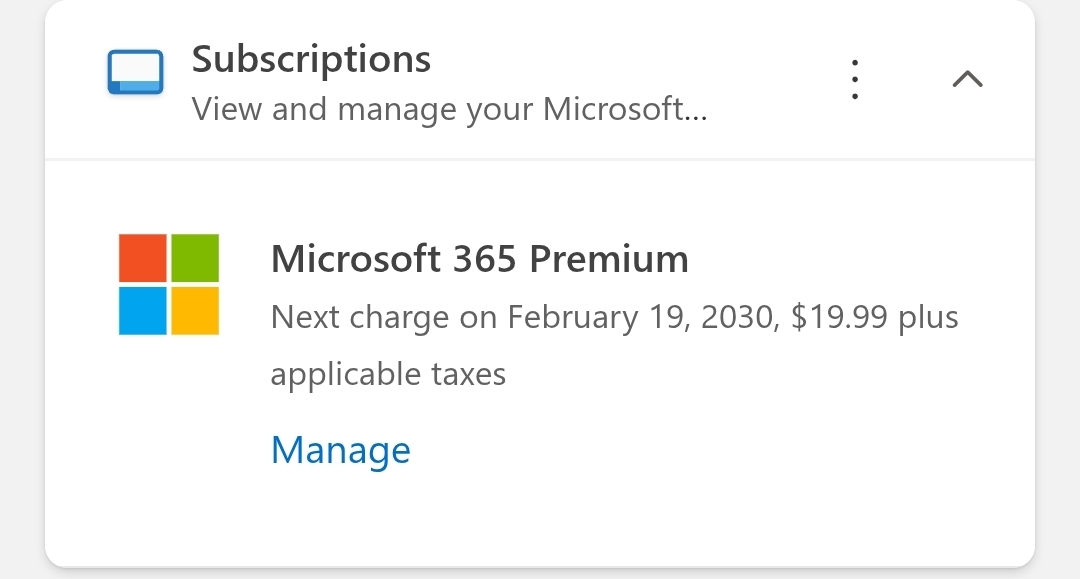Click the "applicable taxes" text
The image size is (1080, 579).
[388, 374]
